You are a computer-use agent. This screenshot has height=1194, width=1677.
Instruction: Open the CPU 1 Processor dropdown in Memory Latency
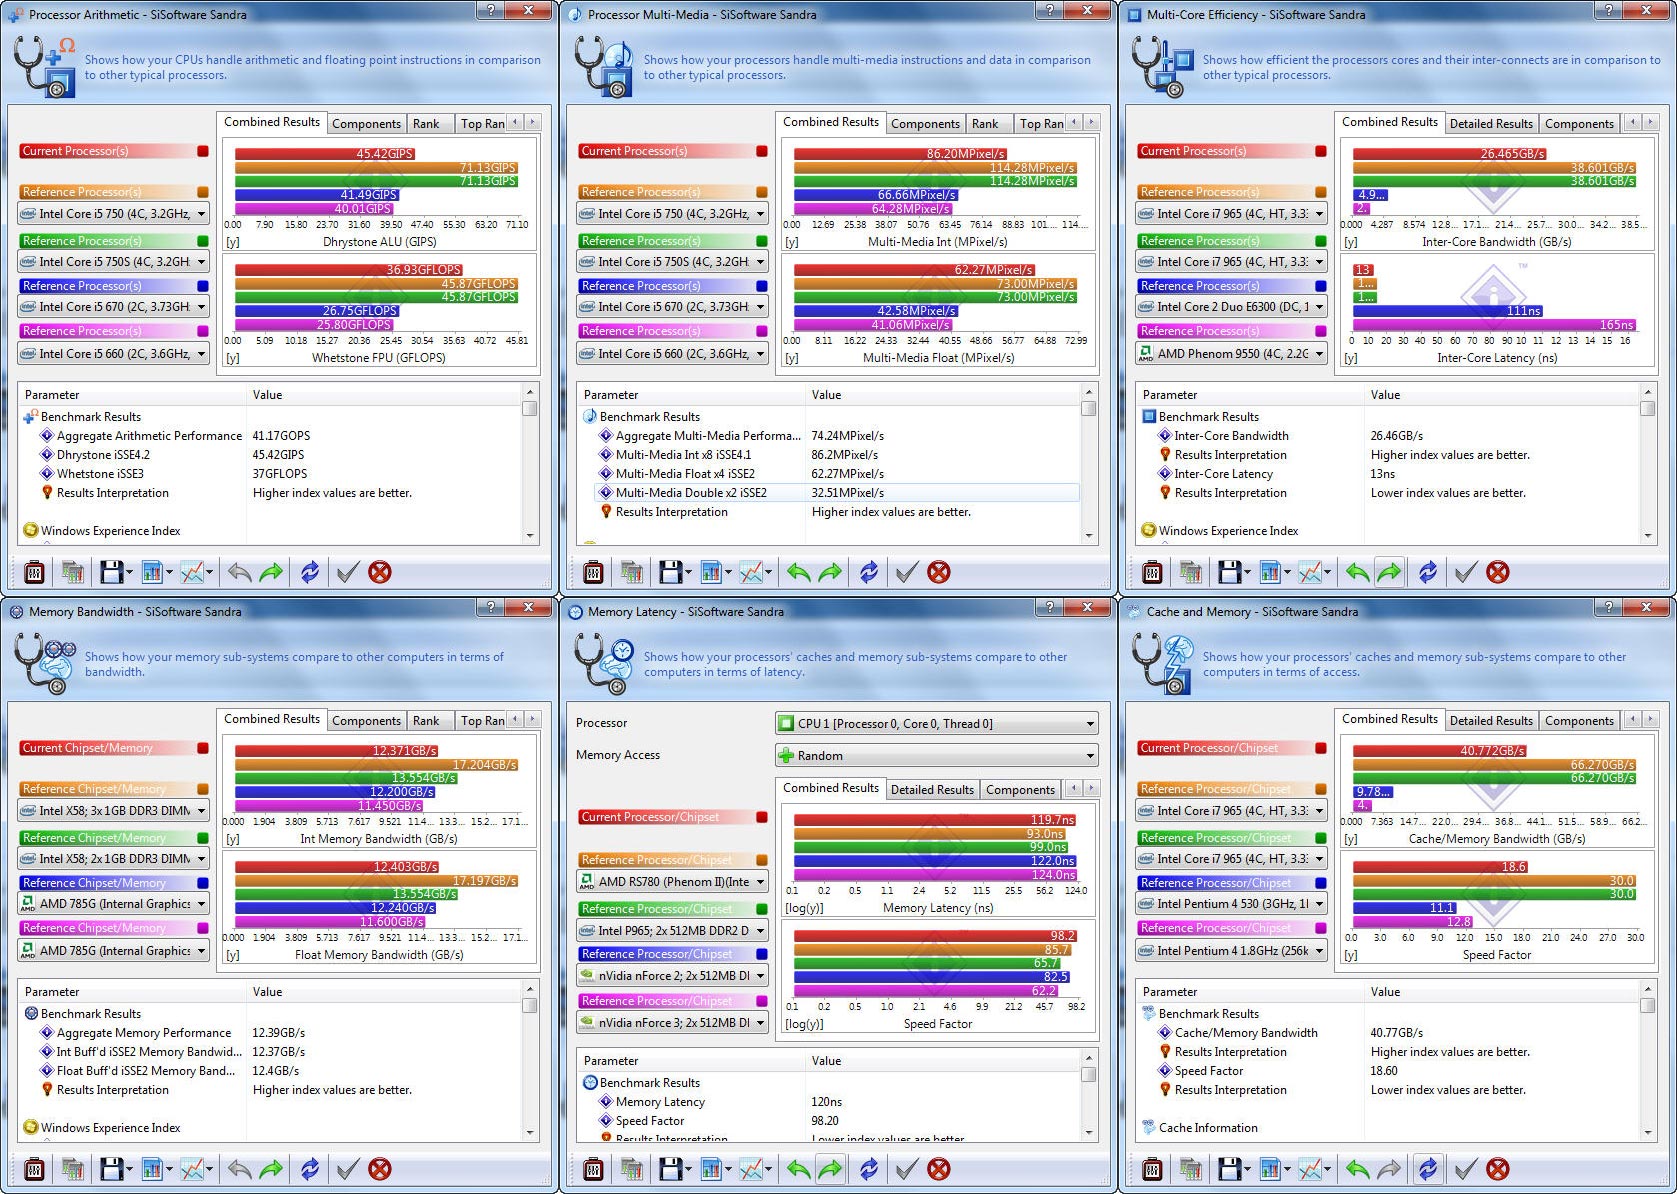(936, 723)
